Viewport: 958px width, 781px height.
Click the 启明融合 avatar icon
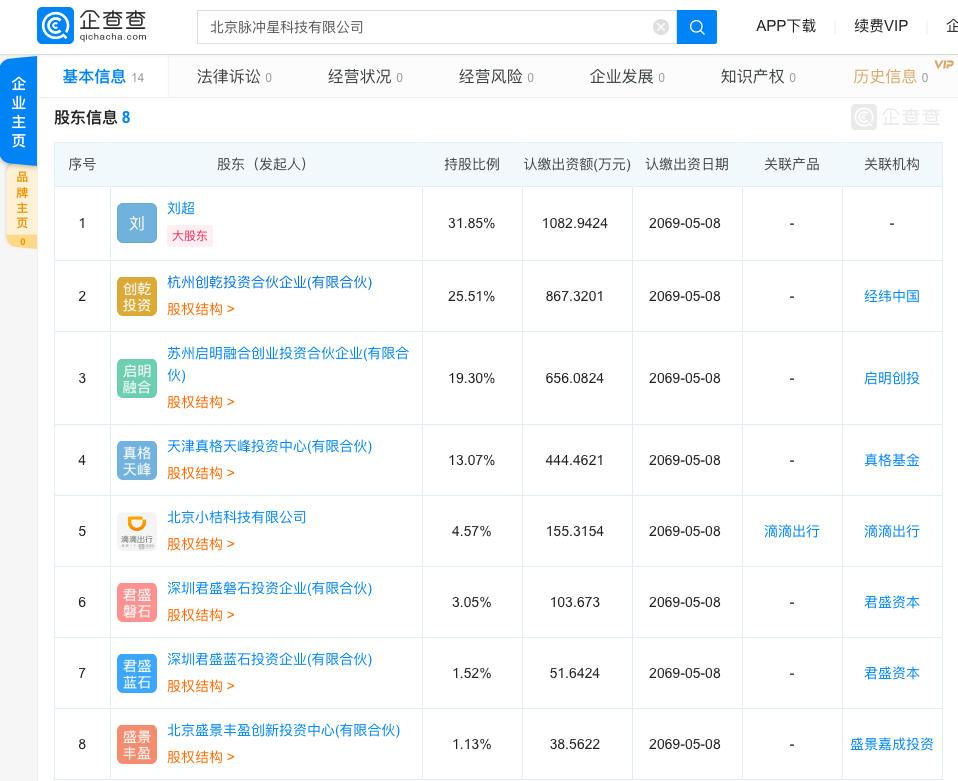coord(137,378)
